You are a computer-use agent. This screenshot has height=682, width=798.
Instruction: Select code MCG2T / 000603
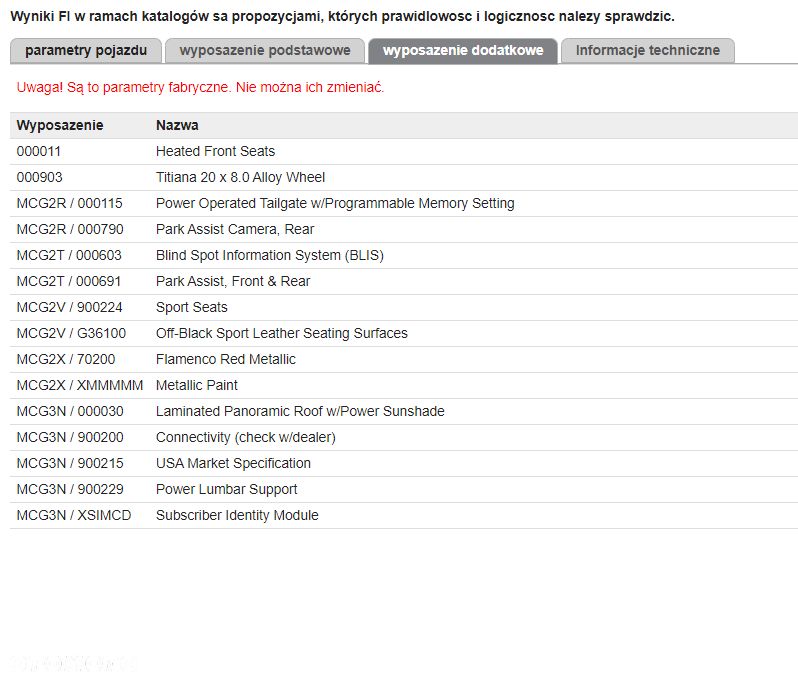[x=69, y=255]
